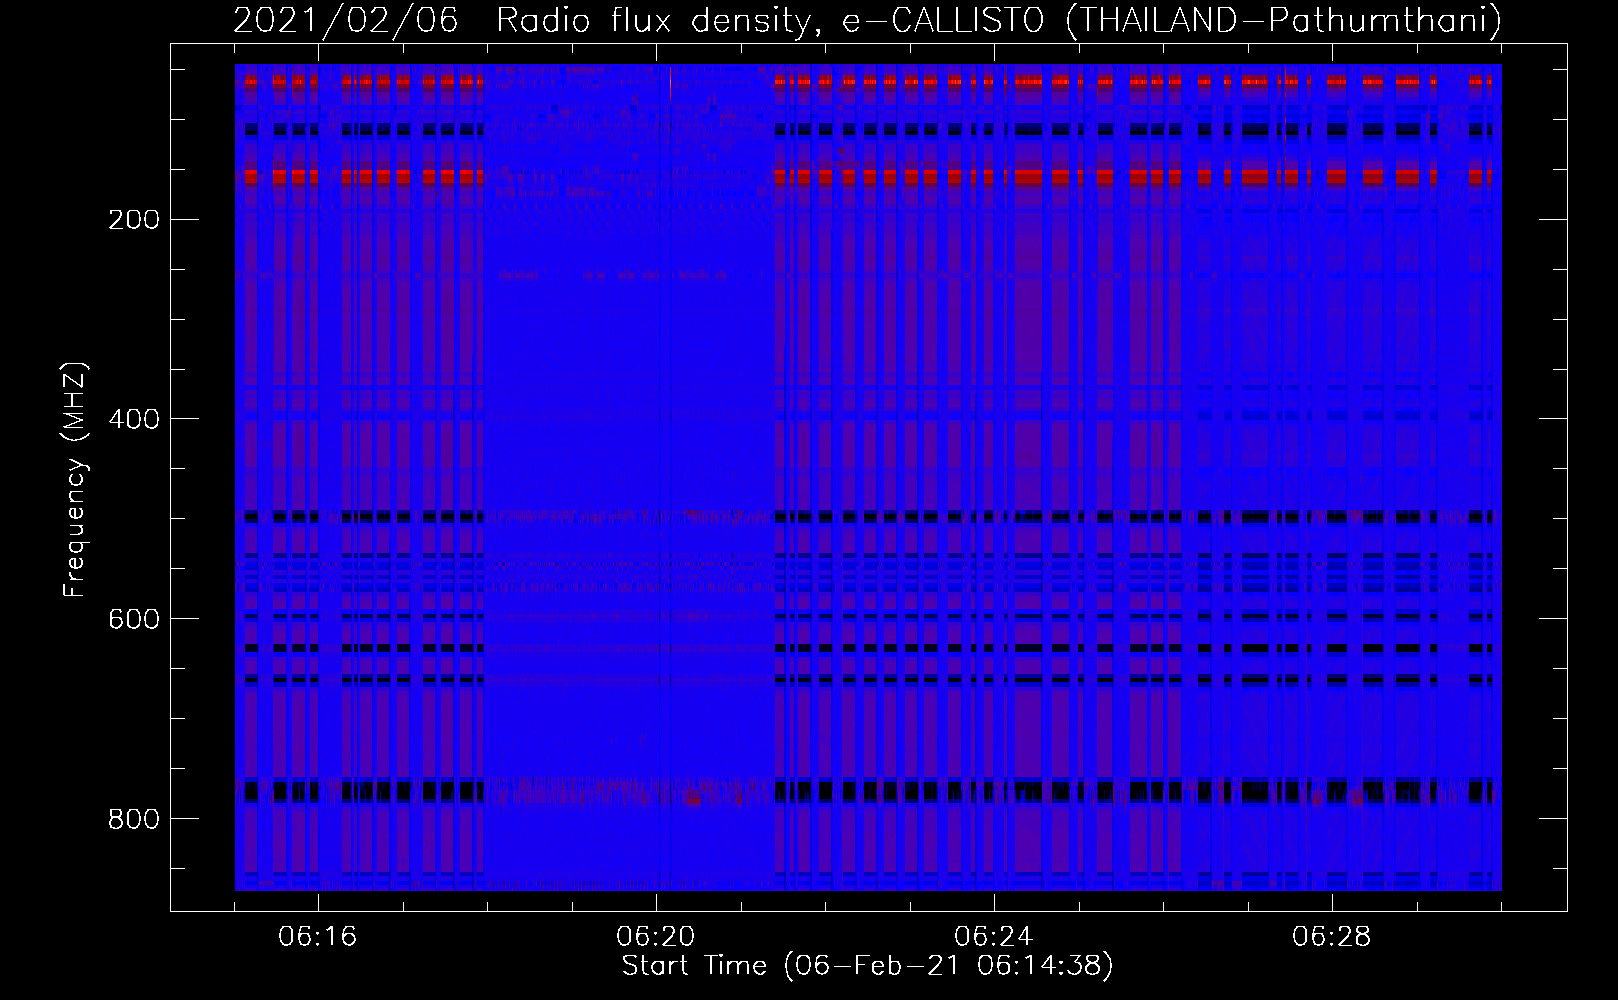Click the 06:24 time tick label
Screen dimensions: 1618x1000
click(x=994, y=937)
